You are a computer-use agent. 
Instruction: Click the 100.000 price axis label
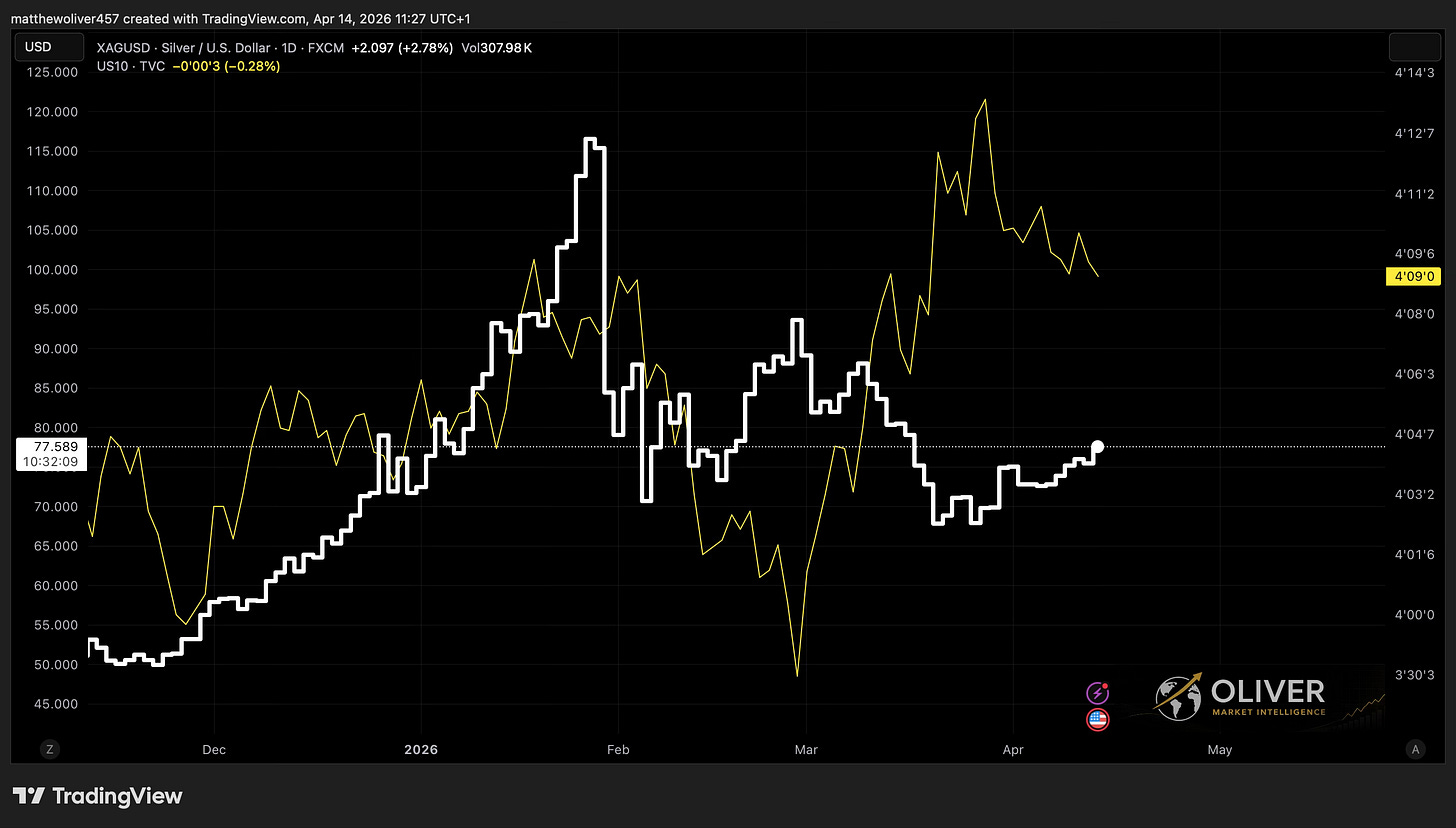pos(54,270)
